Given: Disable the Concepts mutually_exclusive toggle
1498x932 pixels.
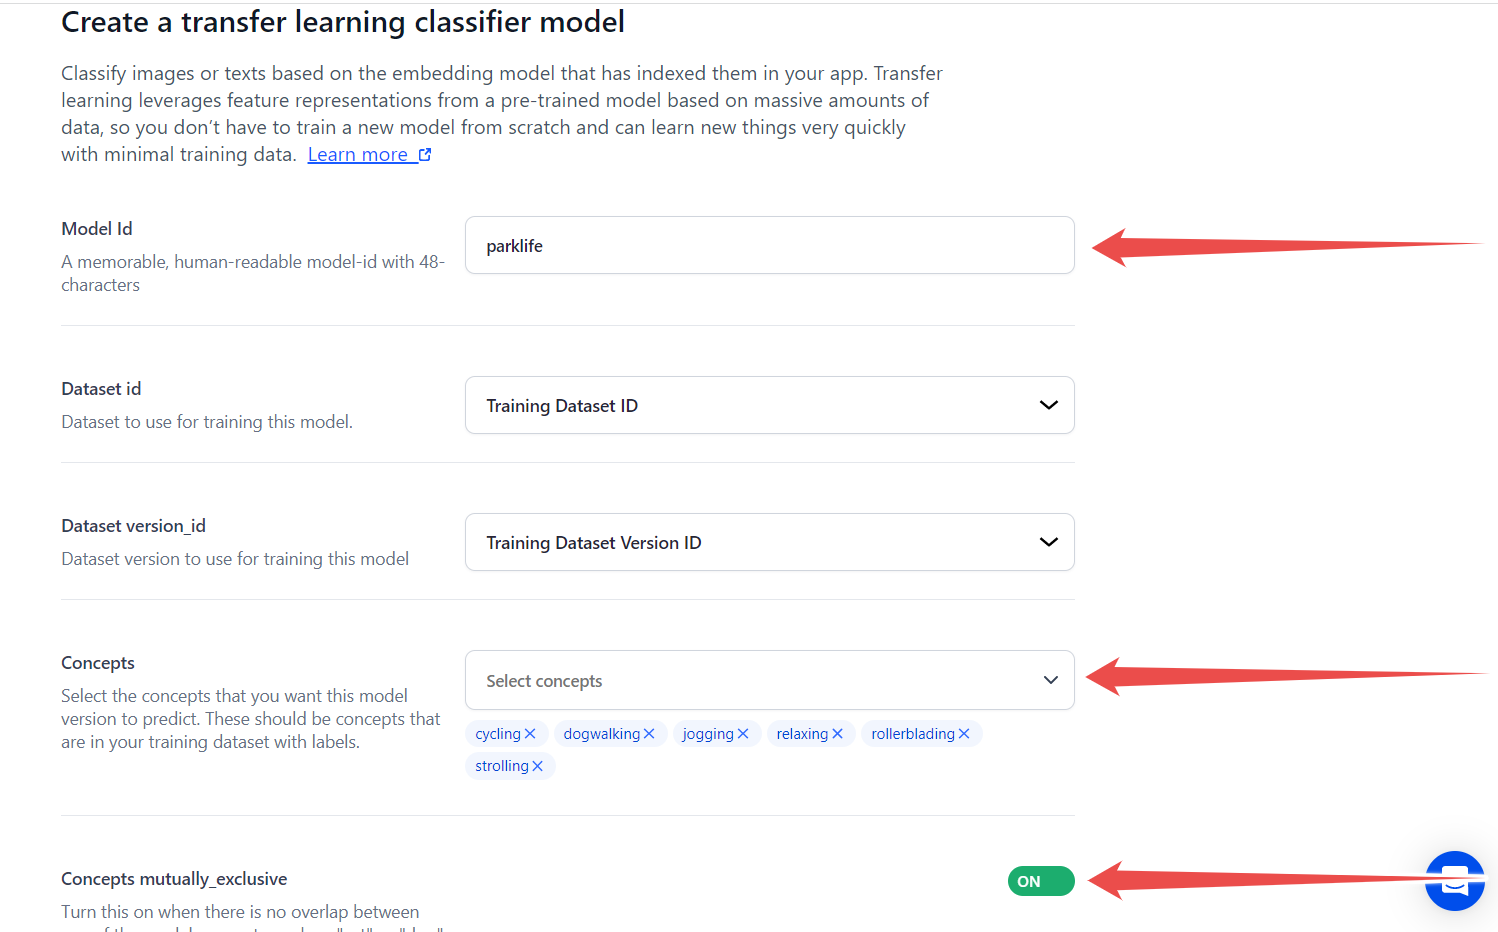Looking at the screenshot, I should point(1040,881).
